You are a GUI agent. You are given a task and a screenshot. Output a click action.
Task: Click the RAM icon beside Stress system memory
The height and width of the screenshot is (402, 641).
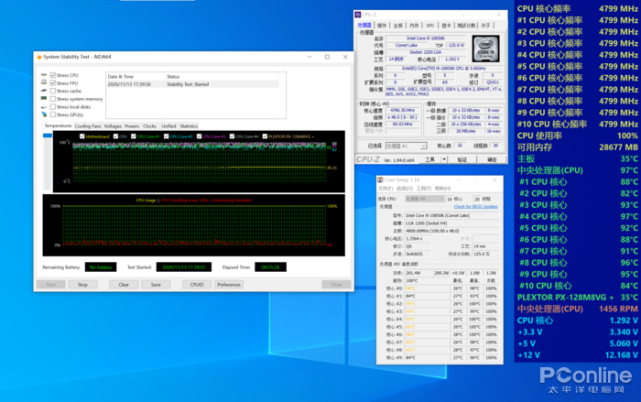click(44, 99)
